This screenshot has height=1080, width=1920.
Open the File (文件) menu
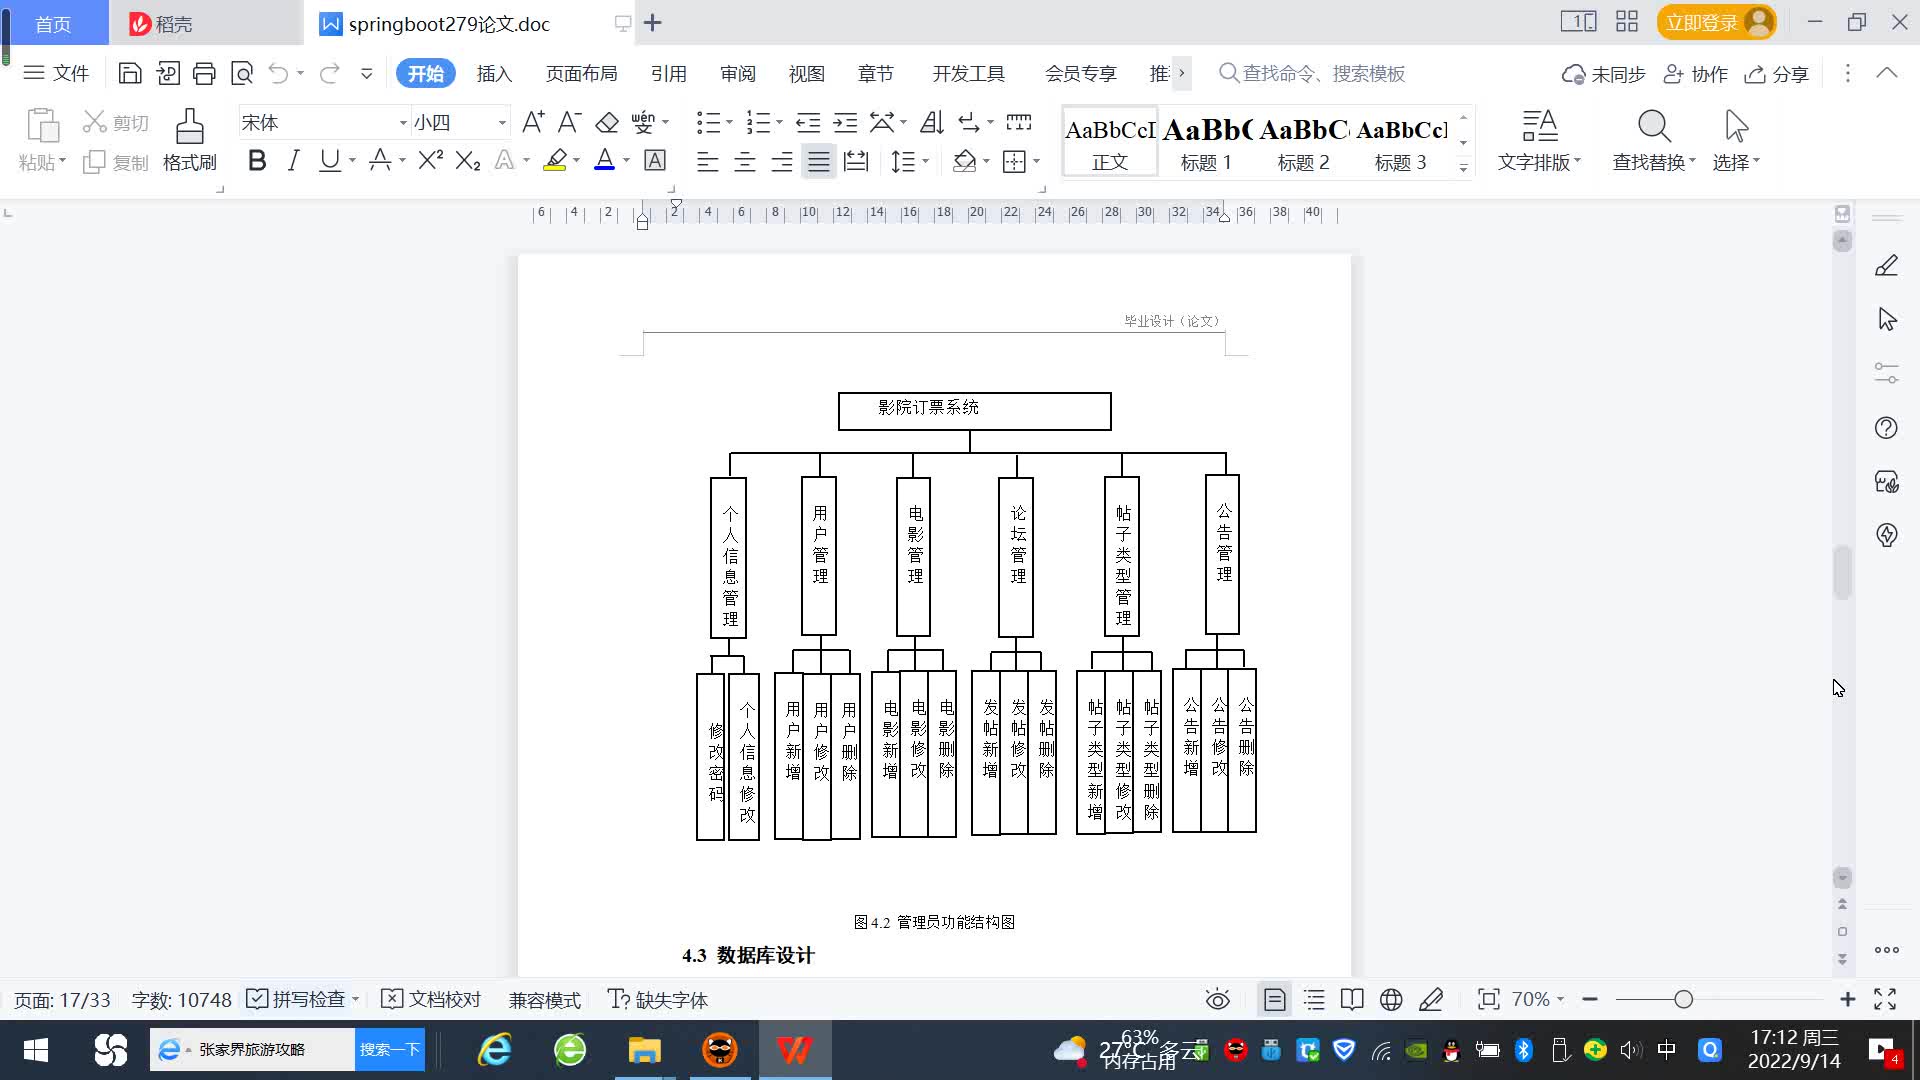point(57,73)
